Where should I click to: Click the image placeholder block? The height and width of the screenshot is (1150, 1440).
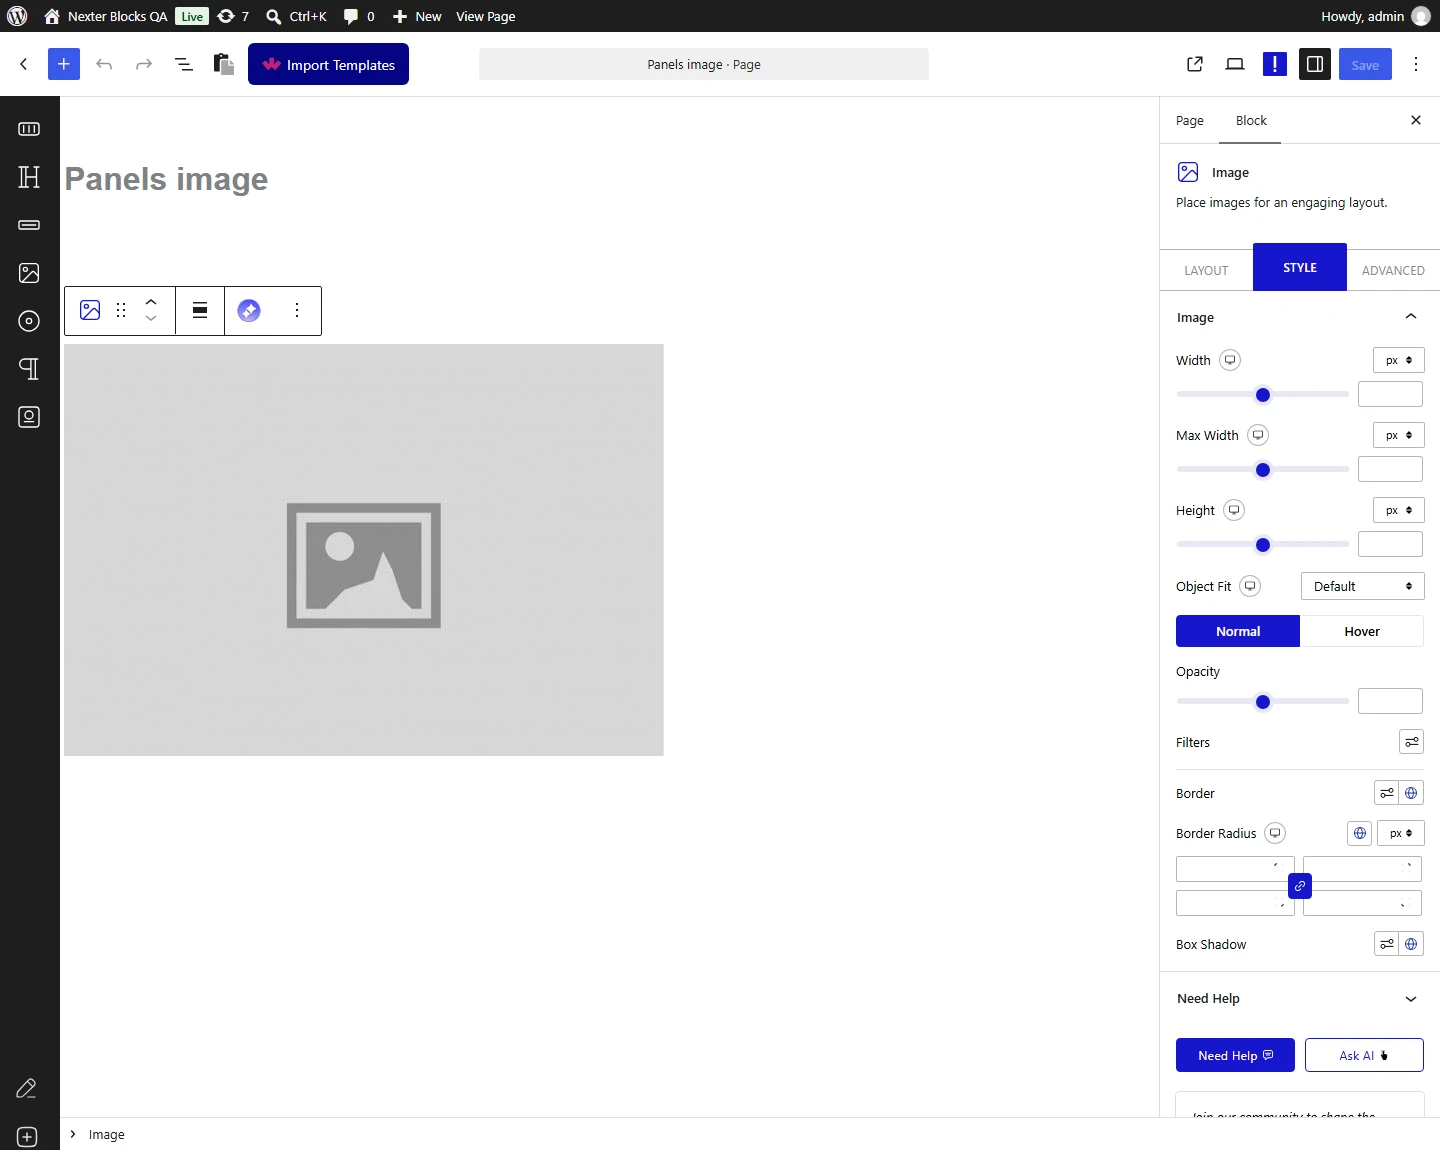[364, 550]
